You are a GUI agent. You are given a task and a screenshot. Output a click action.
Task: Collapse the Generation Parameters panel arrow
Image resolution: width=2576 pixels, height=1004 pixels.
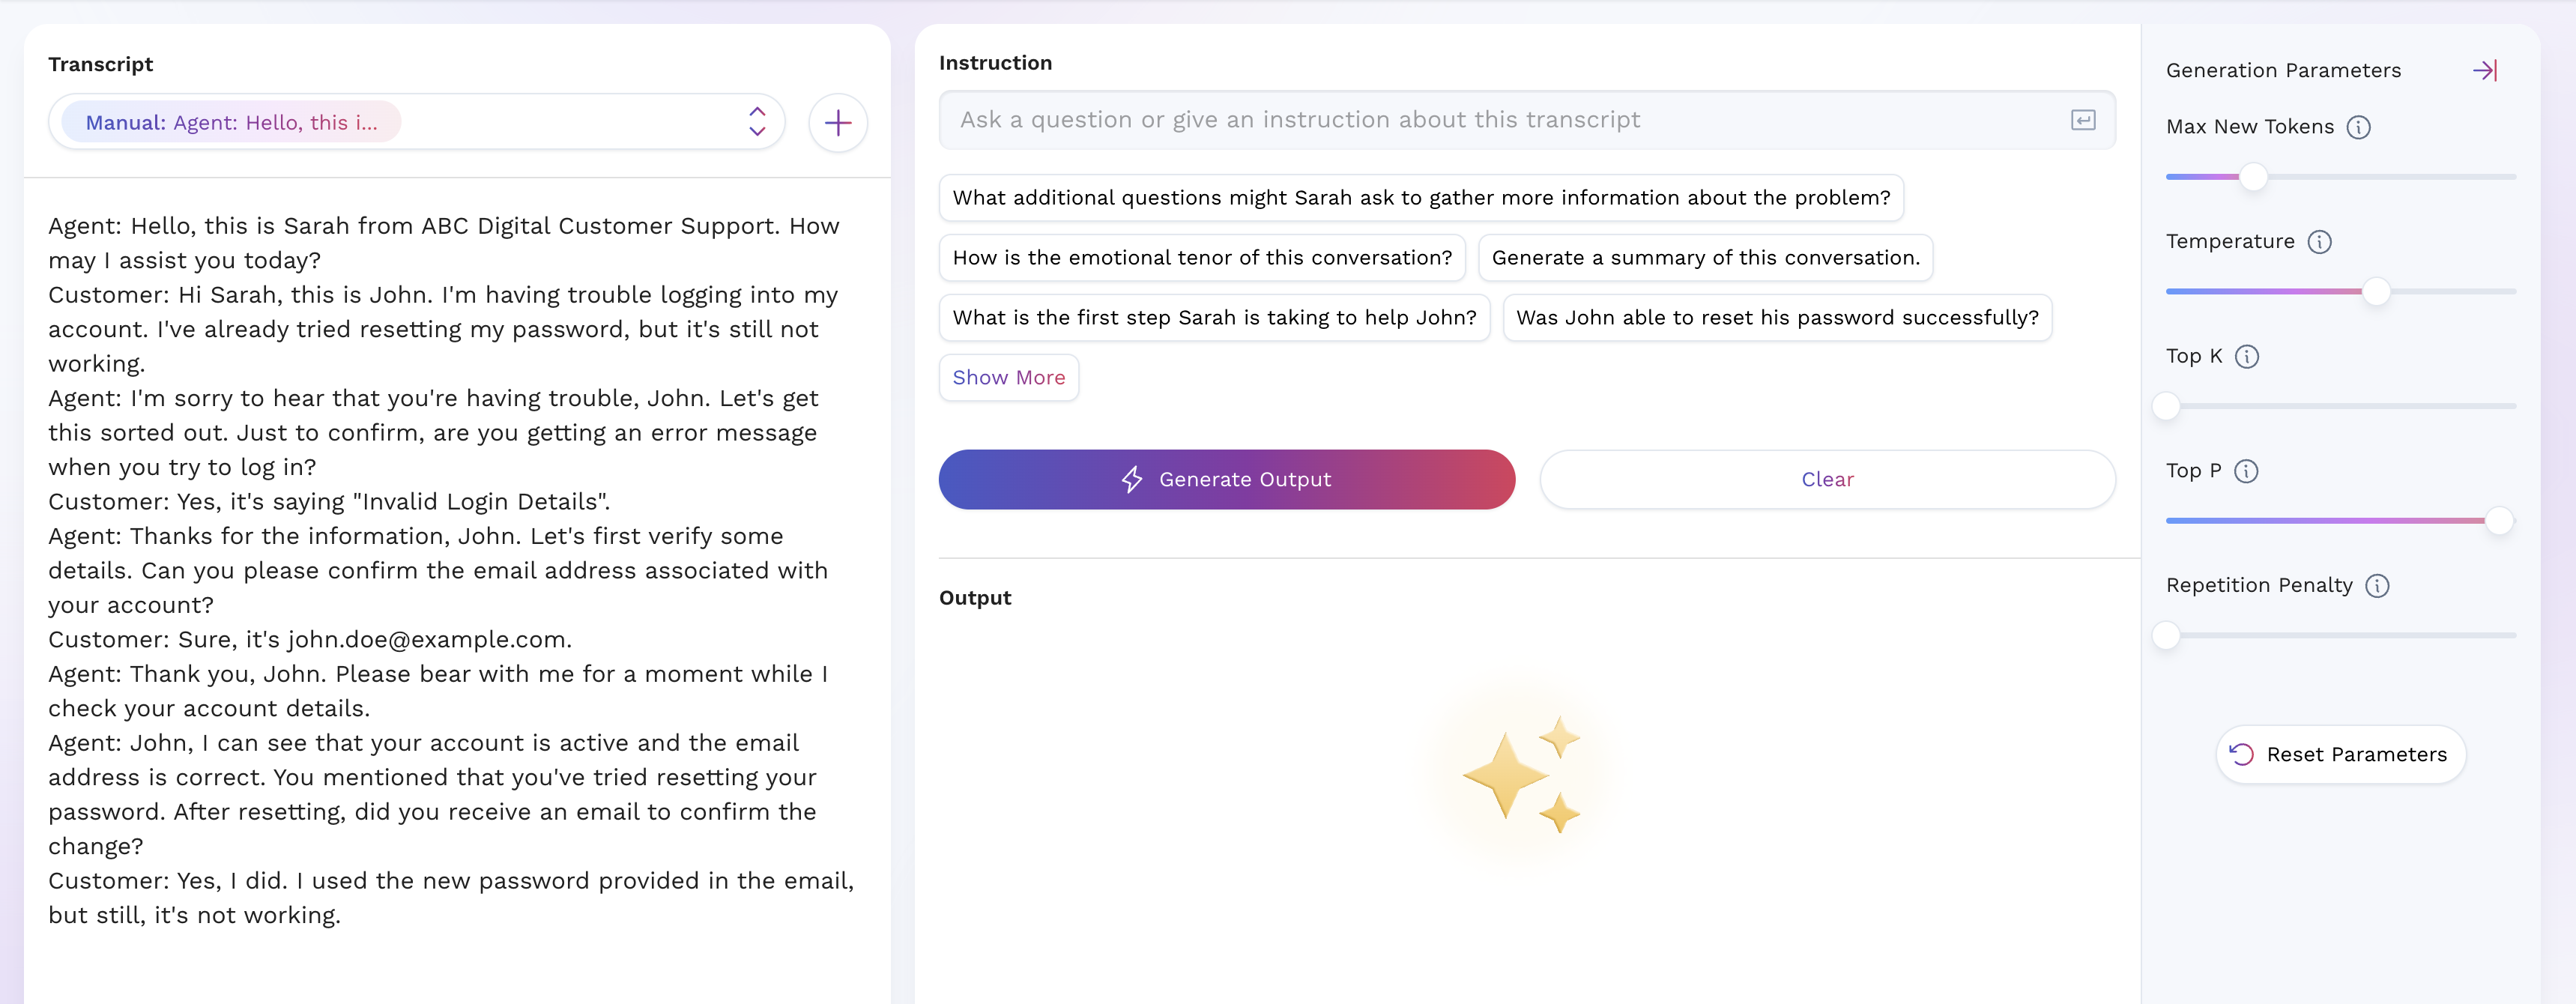(2485, 70)
